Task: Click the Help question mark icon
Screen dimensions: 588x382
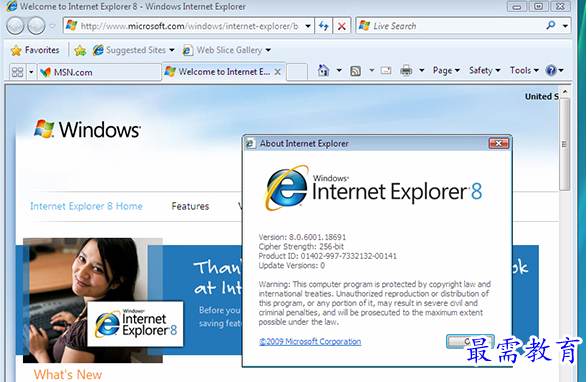Action: tap(551, 70)
